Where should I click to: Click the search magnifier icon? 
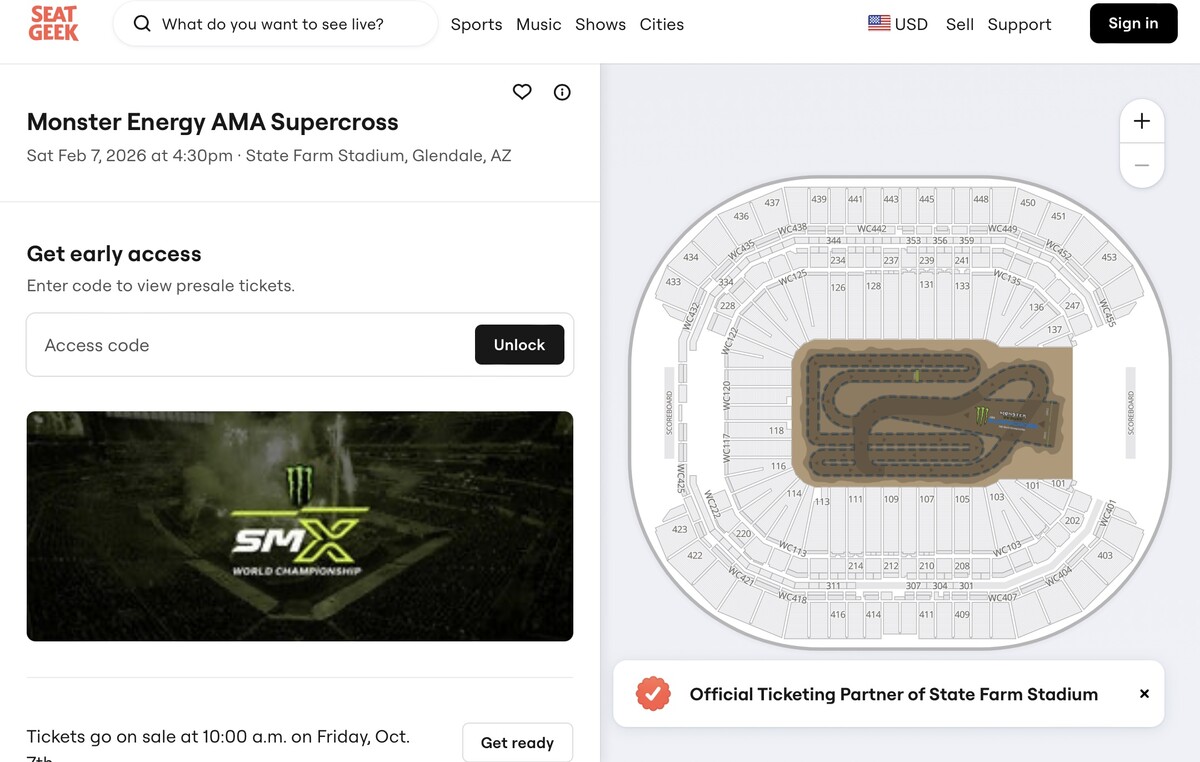coord(142,24)
